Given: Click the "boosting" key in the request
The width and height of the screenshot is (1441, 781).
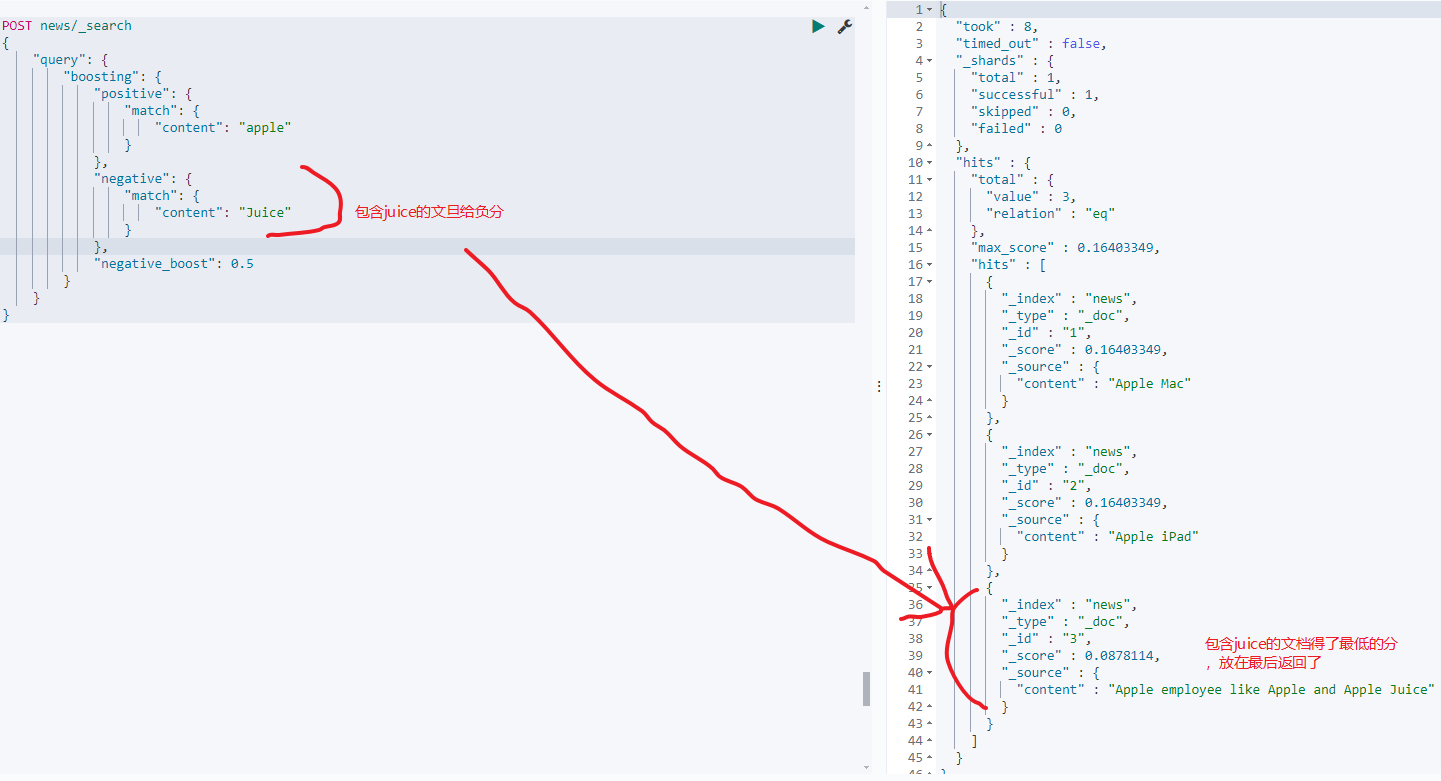Looking at the screenshot, I should [x=101, y=77].
